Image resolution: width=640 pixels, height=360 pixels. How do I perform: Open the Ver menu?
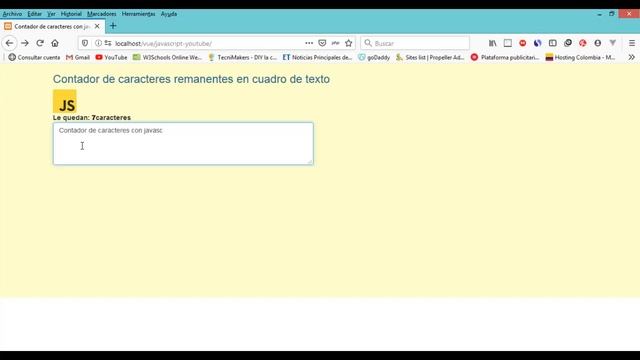click(x=51, y=14)
